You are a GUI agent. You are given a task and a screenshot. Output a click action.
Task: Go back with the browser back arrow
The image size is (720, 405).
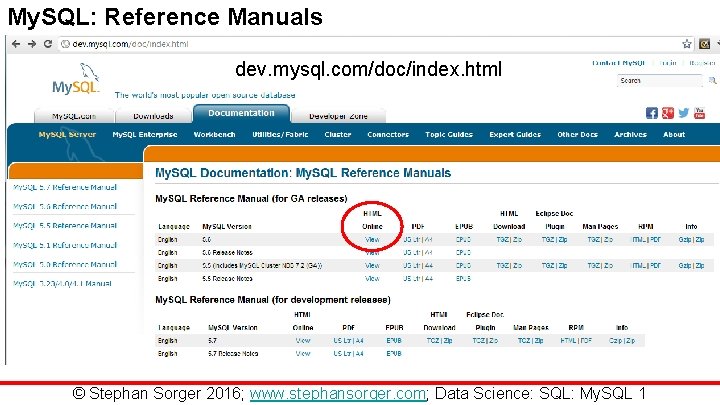coord(16,44)
